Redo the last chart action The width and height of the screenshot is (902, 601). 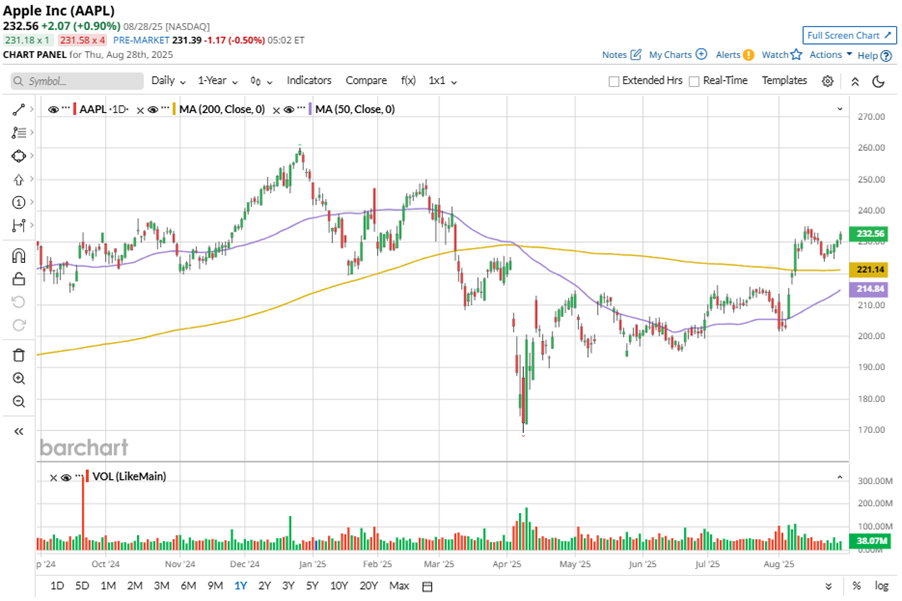pos(18,326)
